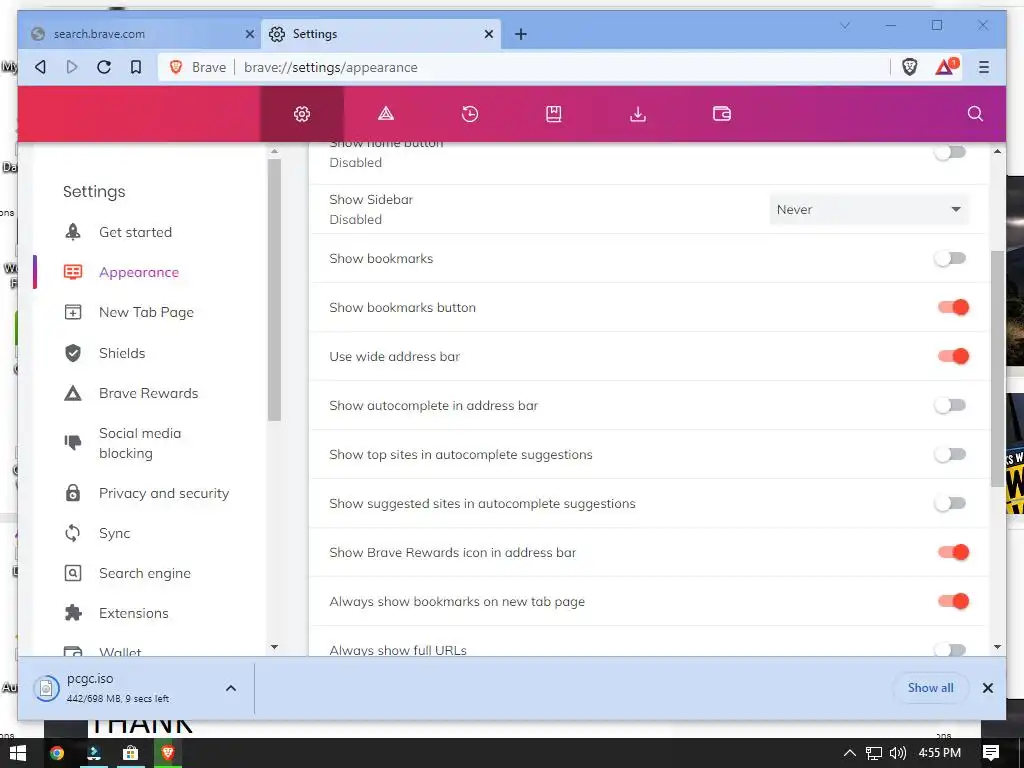Click the Search engine sidebar icon
Screen dimensions: 1024x768
pos(73,573)
